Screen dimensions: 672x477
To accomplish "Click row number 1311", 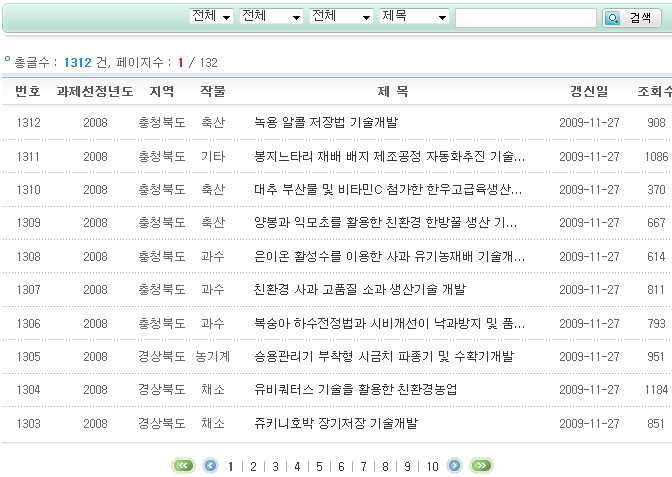I will tap(28, 156).
